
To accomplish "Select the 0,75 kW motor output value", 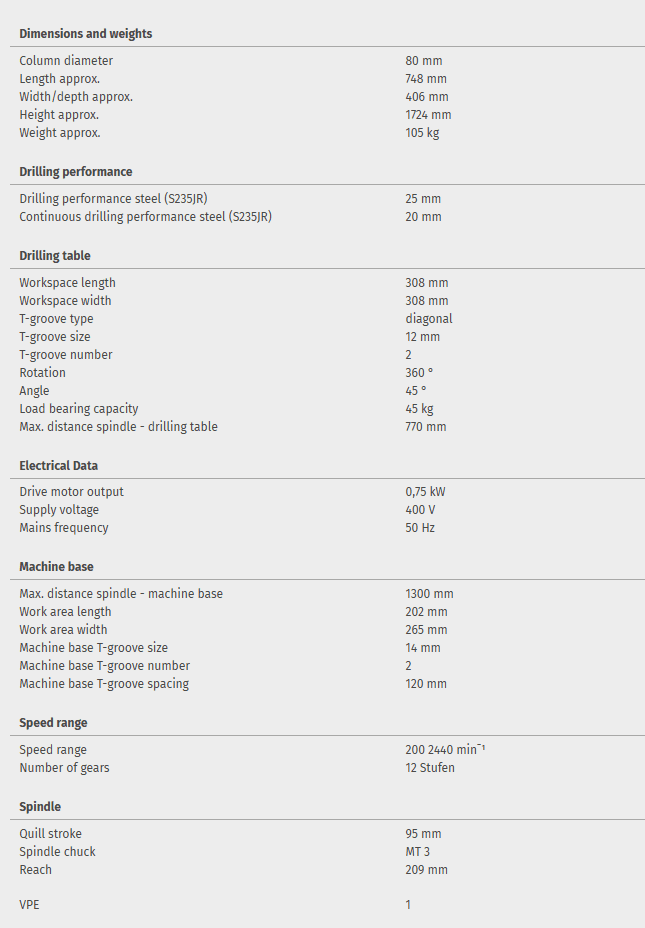I will pyautogui.click(x=426, y=492).
